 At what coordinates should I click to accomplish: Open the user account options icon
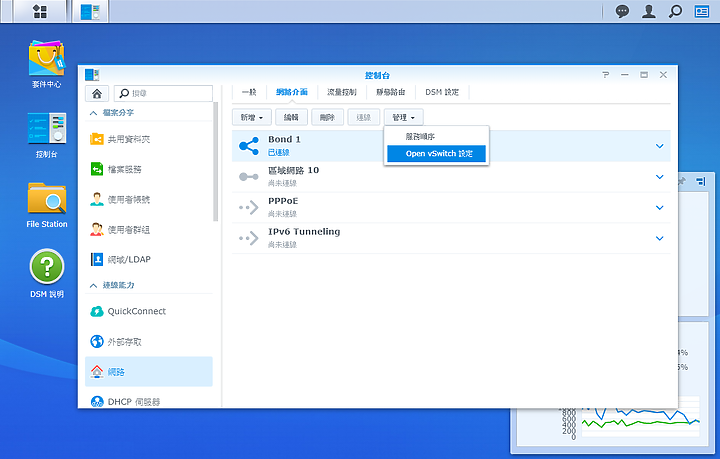(648, 11)
